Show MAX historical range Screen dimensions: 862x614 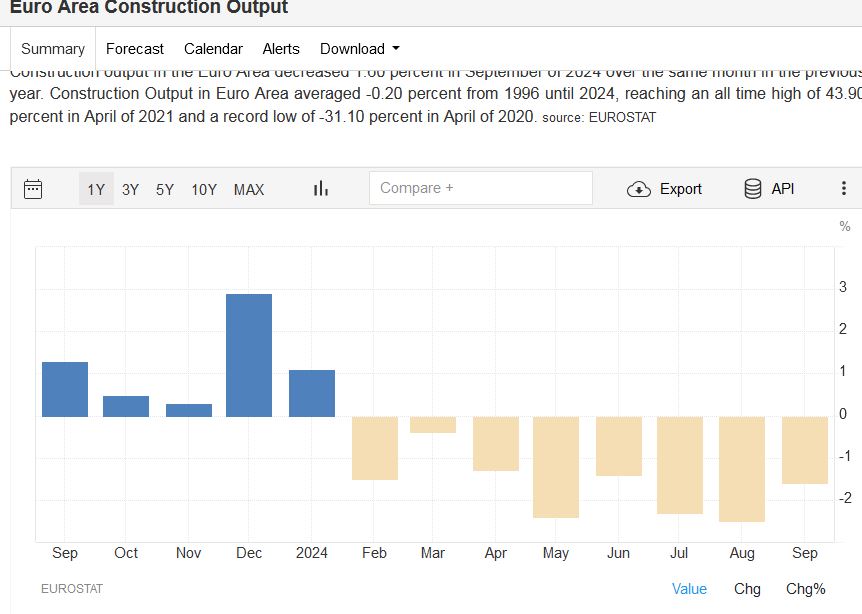(x=249, y=189)
